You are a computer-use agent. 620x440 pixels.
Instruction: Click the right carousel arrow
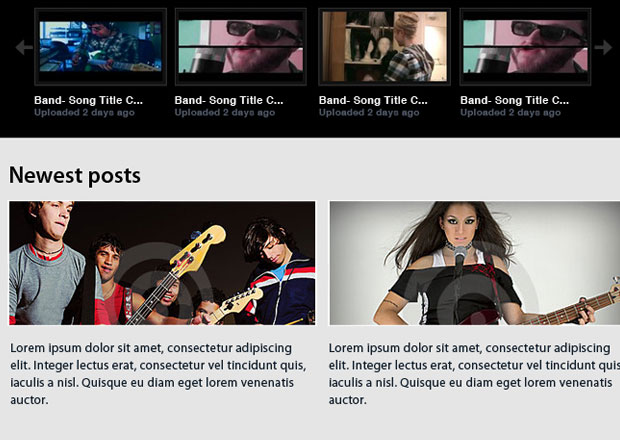603,47
